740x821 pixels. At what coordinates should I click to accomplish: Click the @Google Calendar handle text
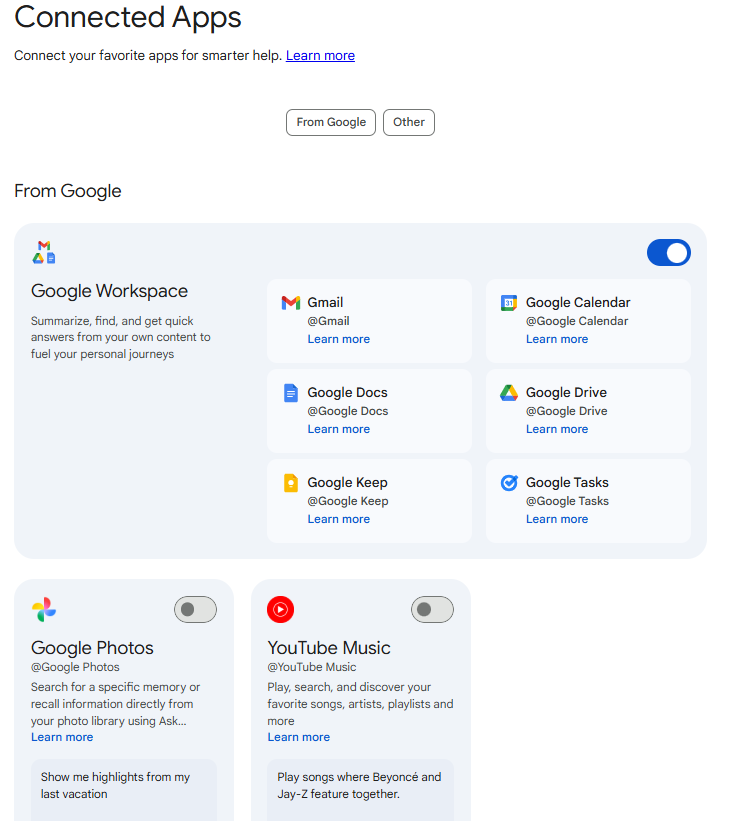(577, 321)
